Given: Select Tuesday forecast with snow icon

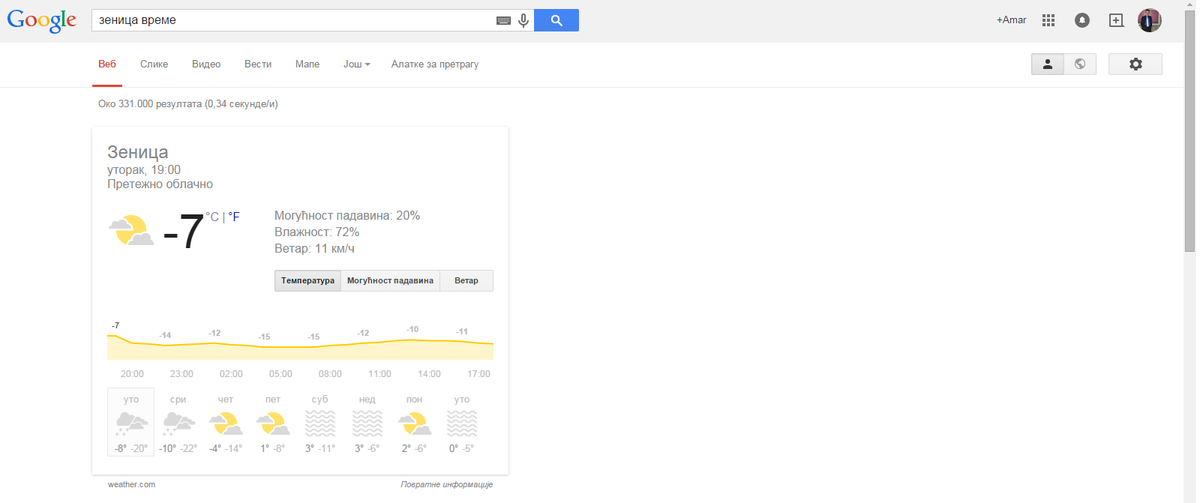Looking at the screenshot, I should [x=131, y=423].
